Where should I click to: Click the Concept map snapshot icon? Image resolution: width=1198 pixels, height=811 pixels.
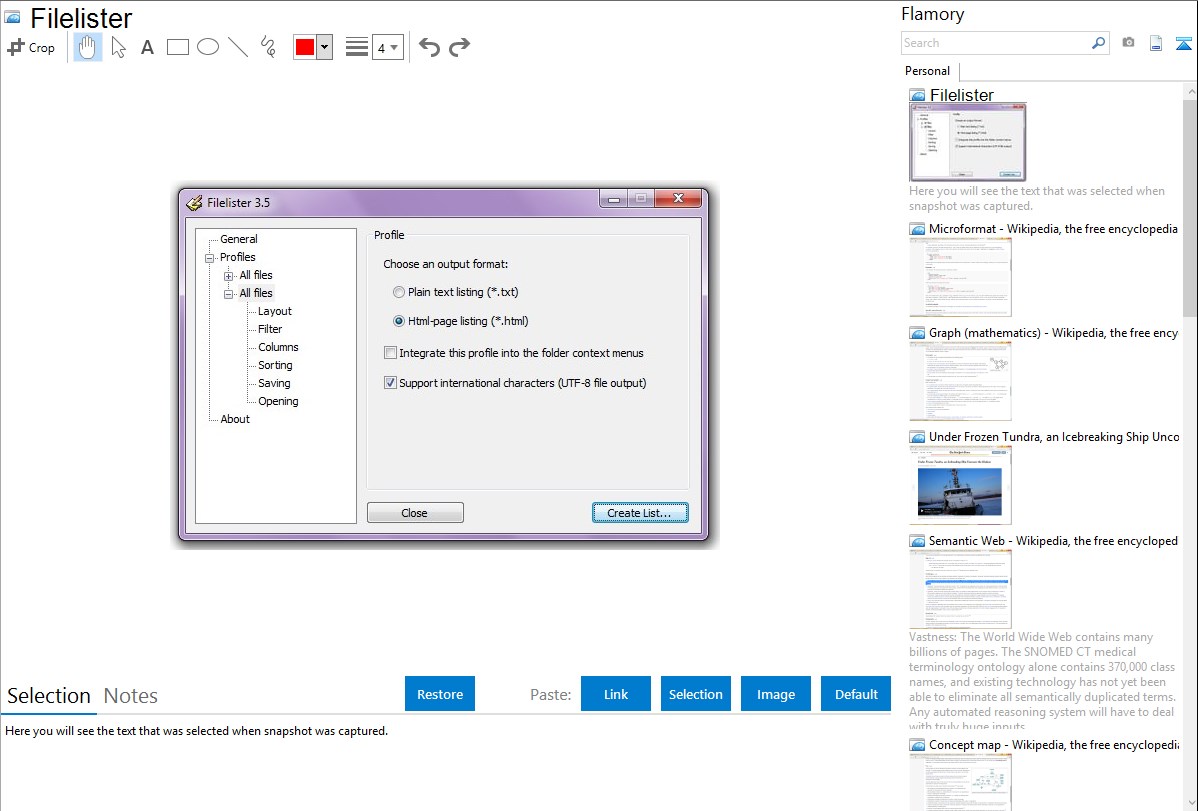pyautogui.click(x=917, y=745)
